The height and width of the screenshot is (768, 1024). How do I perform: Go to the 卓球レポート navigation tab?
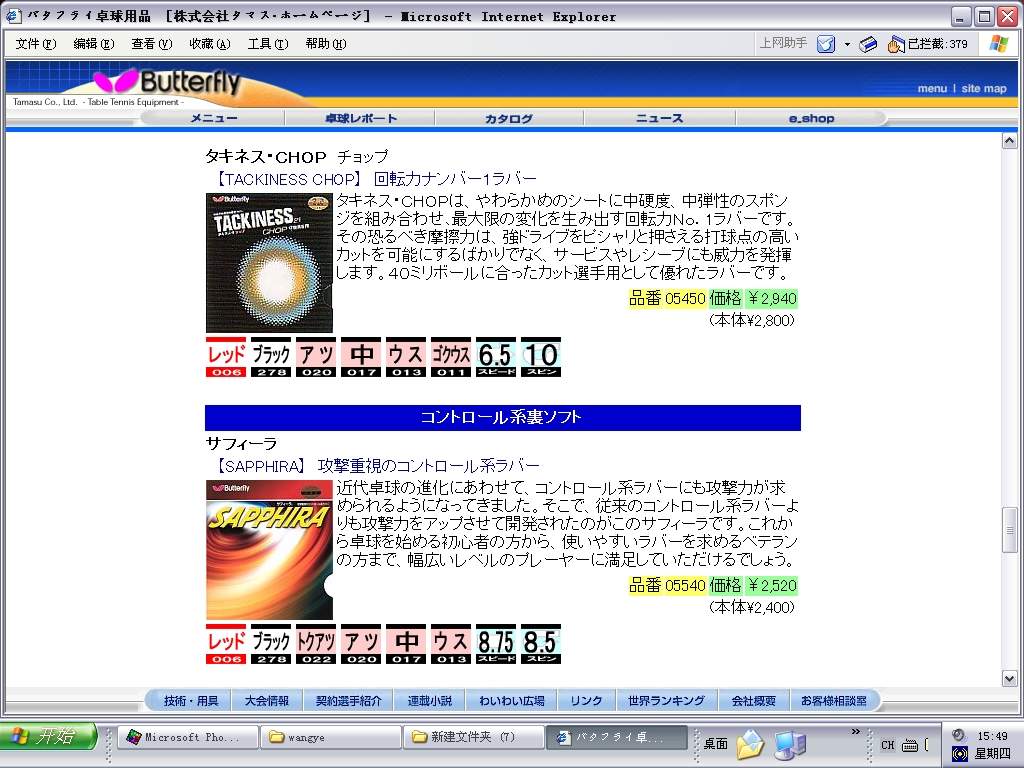[360, 118]
